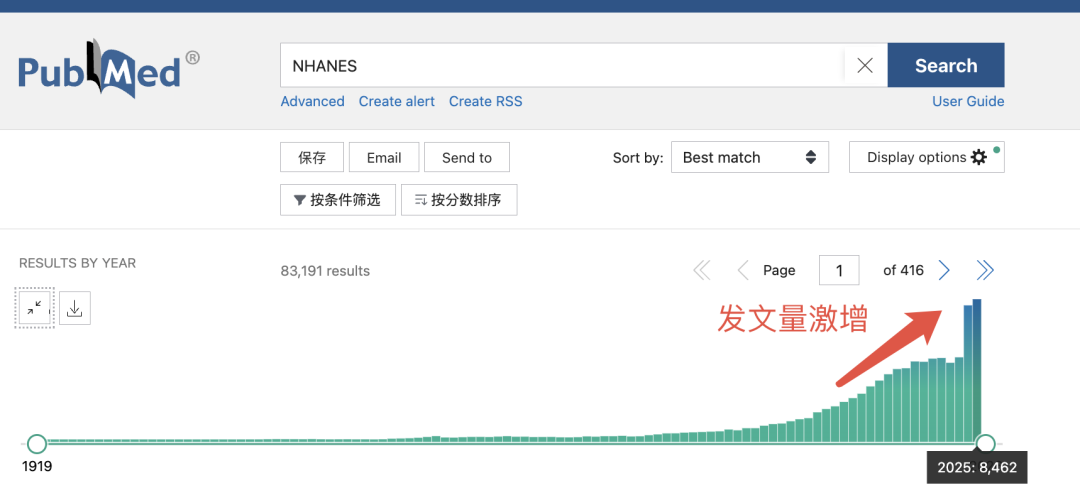
Task: Click the page number input field
Action: click(x=839, y=270)
